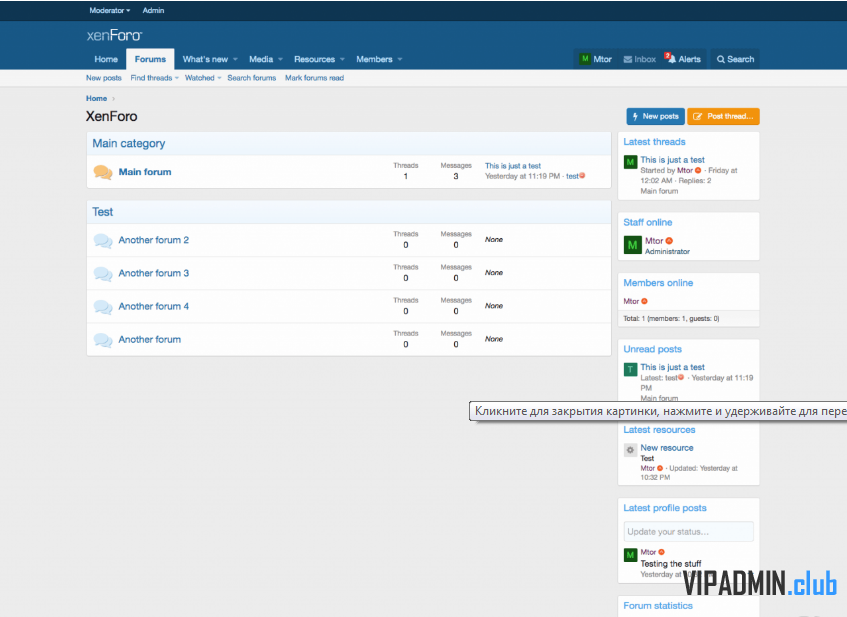Viewport: 847px width, 617px height.
Task: Open the Another forum 3 link
Action: 153,273
